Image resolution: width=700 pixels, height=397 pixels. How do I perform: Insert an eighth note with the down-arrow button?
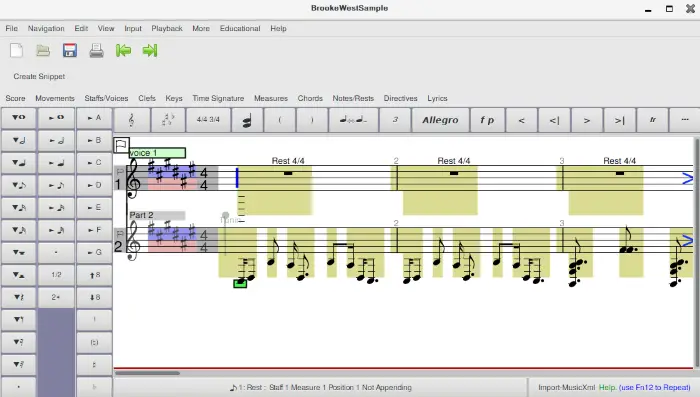[x=18, y=185]
